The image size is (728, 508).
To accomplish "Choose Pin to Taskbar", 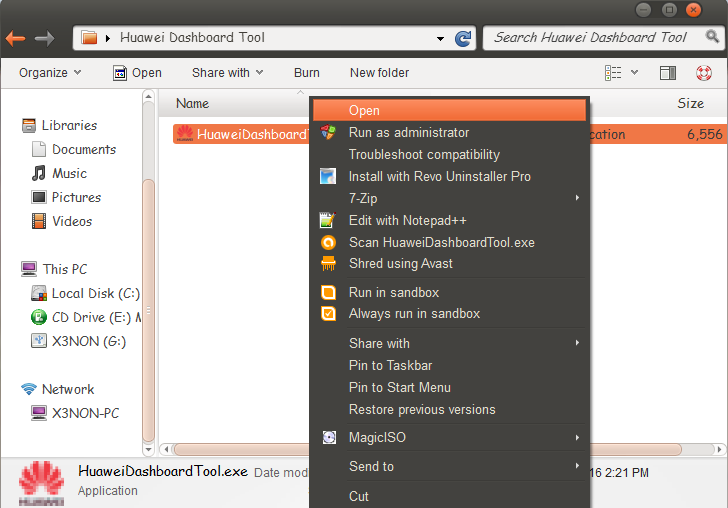I will pos(390,366).
